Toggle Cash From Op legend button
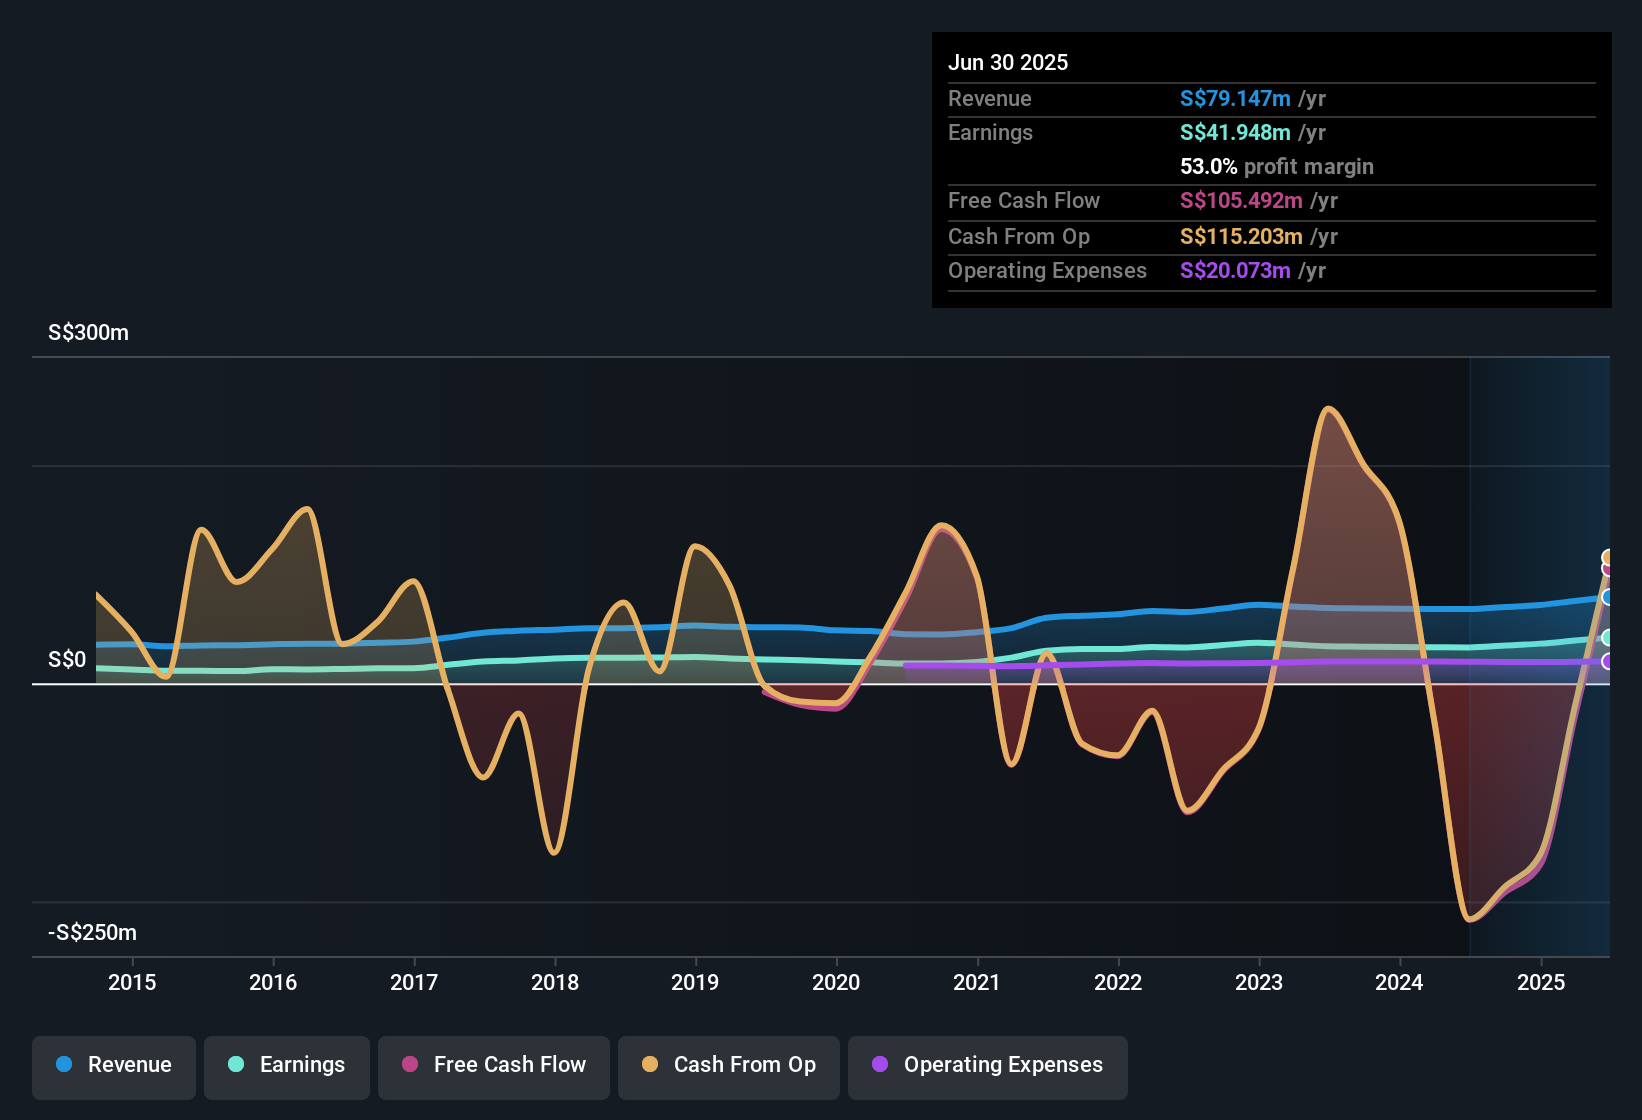 click(729, 1066)
